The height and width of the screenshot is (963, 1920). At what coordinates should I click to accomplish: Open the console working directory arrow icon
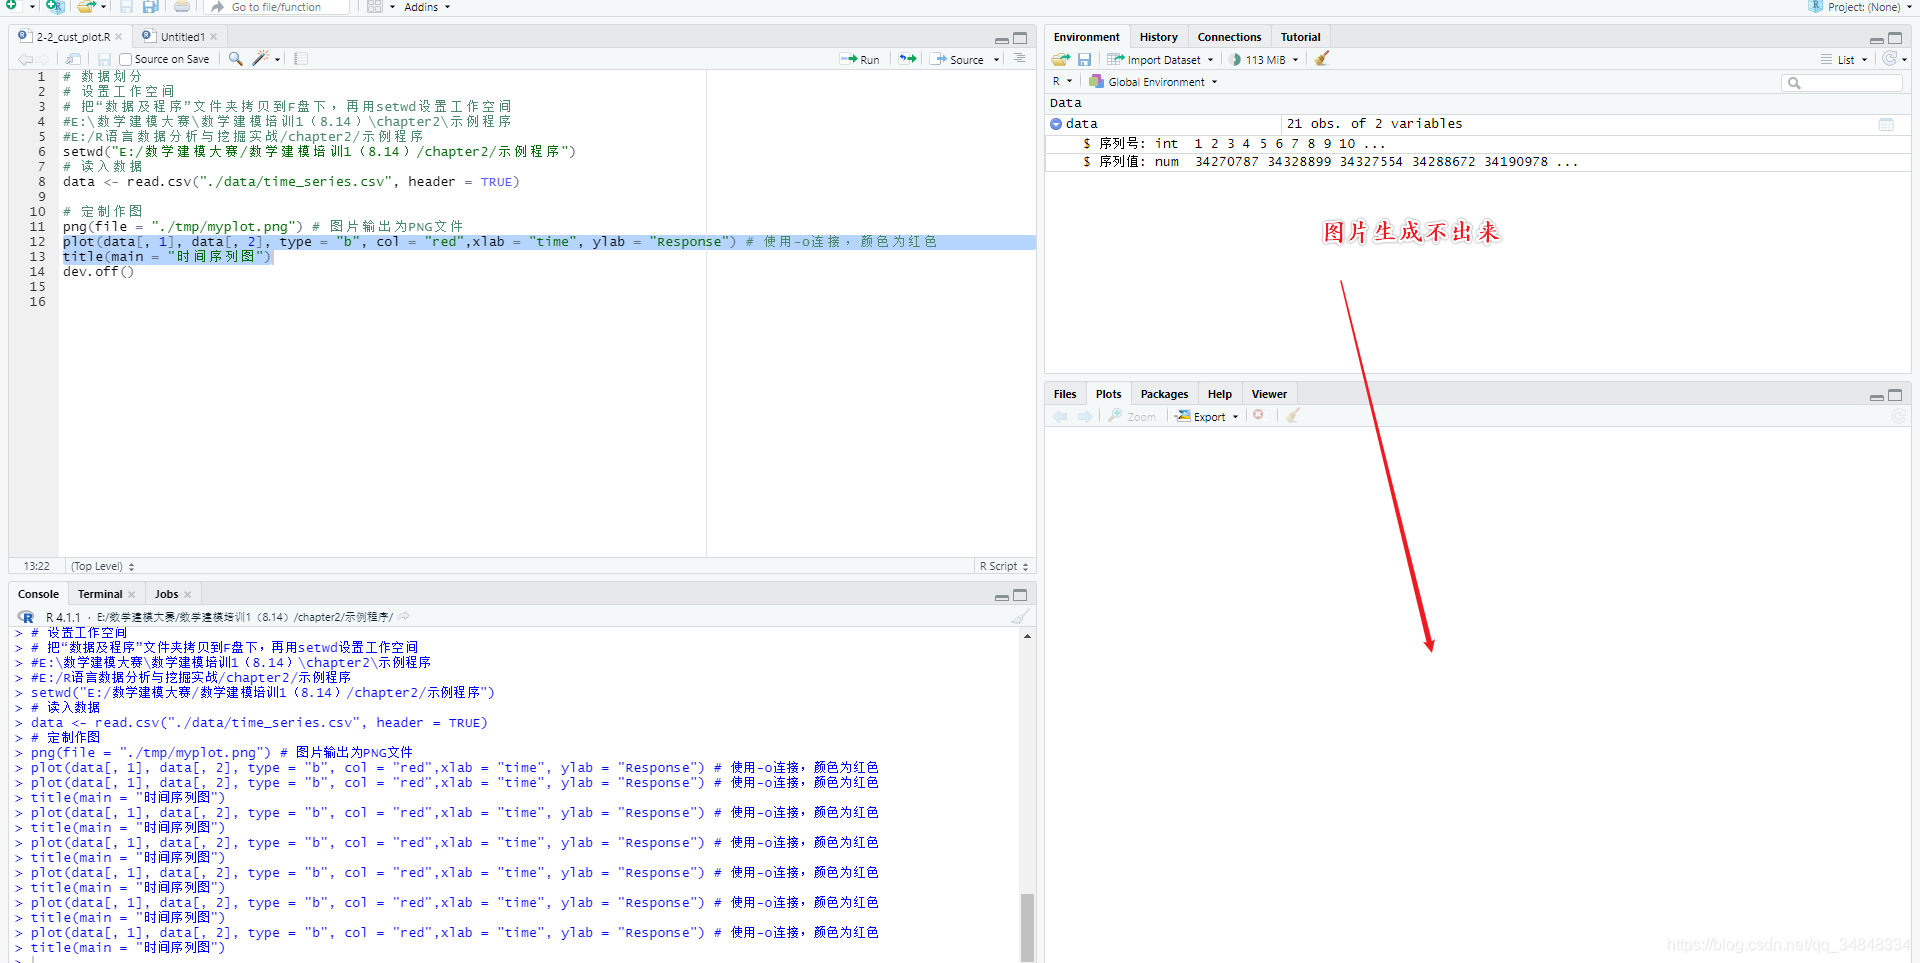pyautogui.click(x=404, y=617)
